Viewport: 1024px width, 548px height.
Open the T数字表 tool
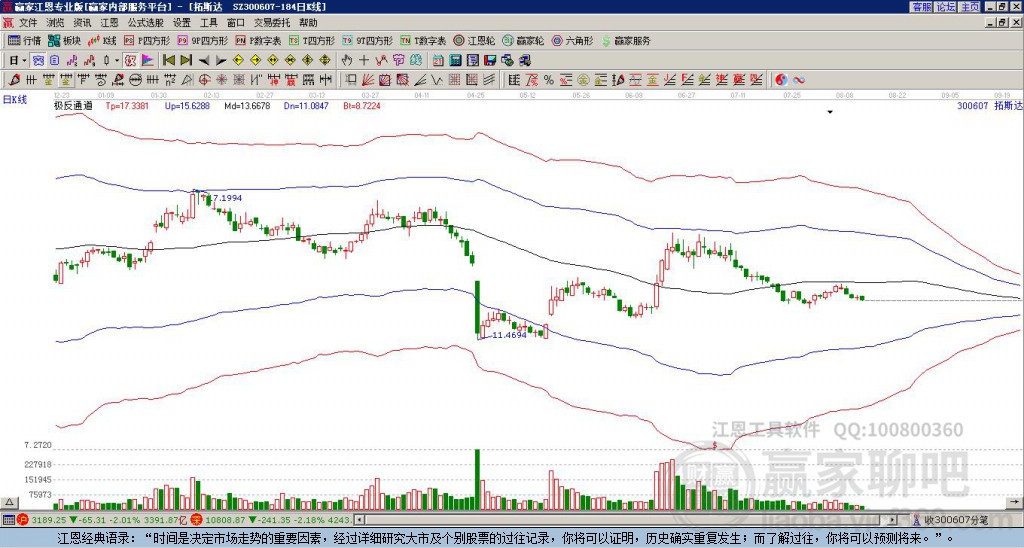pos(423,40)
